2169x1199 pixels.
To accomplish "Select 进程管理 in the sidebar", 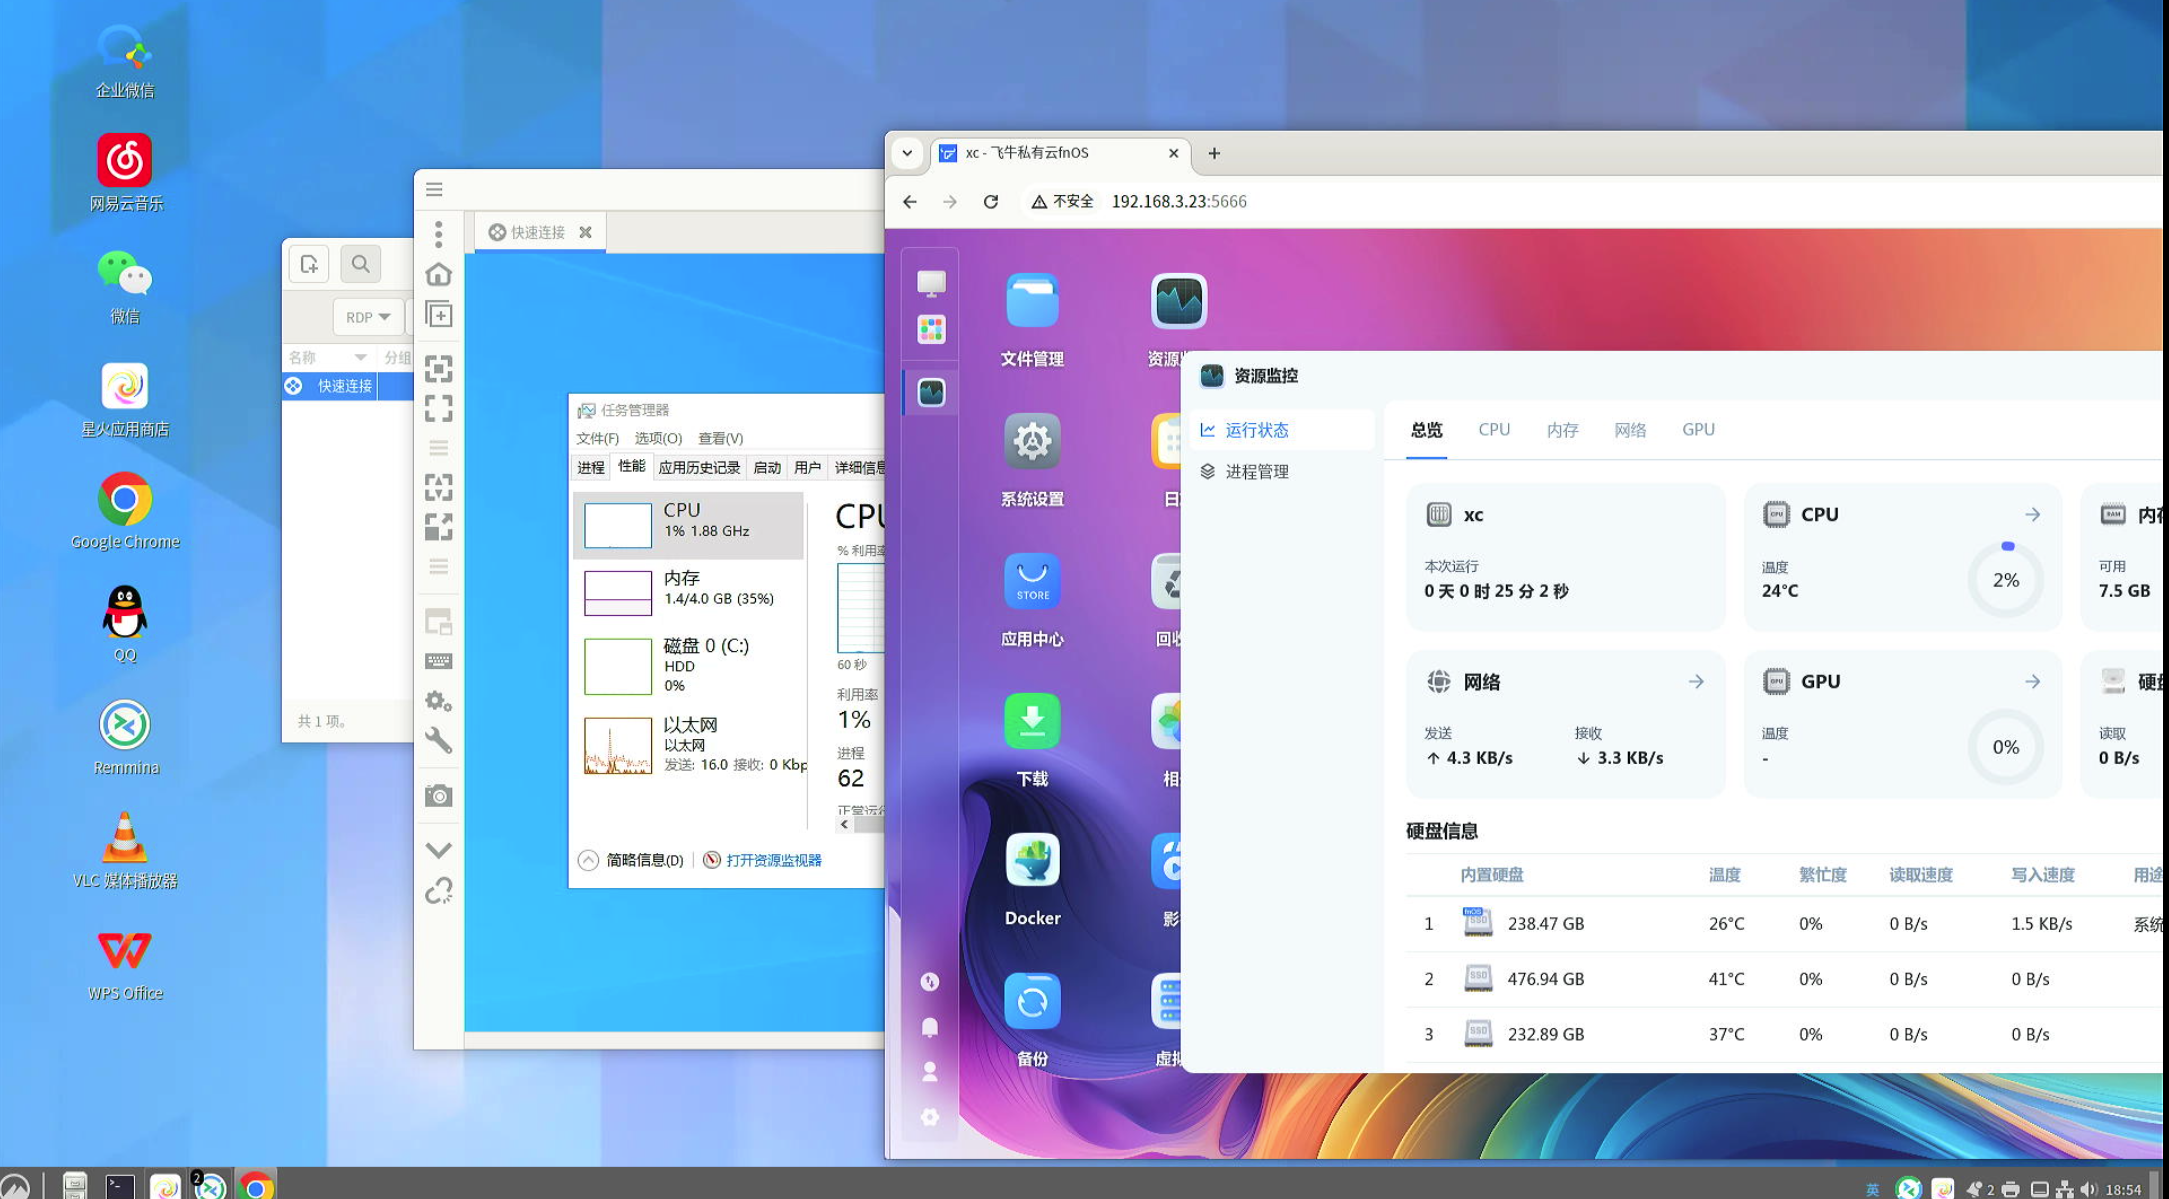I will [x=1256, y=472].
